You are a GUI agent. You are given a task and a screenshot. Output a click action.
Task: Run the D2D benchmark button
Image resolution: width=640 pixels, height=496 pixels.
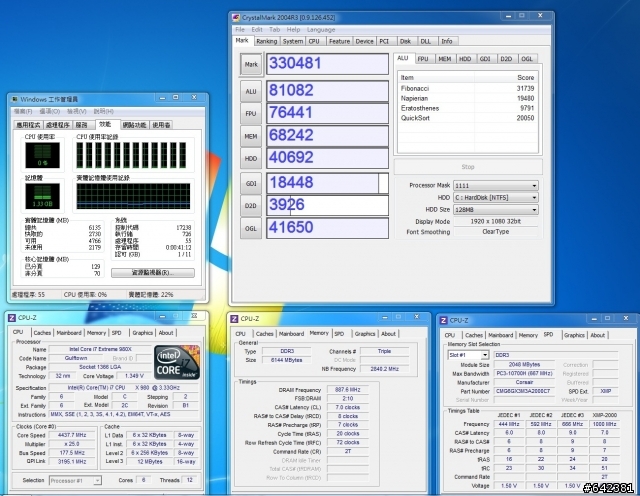click(x=251, y=206)
